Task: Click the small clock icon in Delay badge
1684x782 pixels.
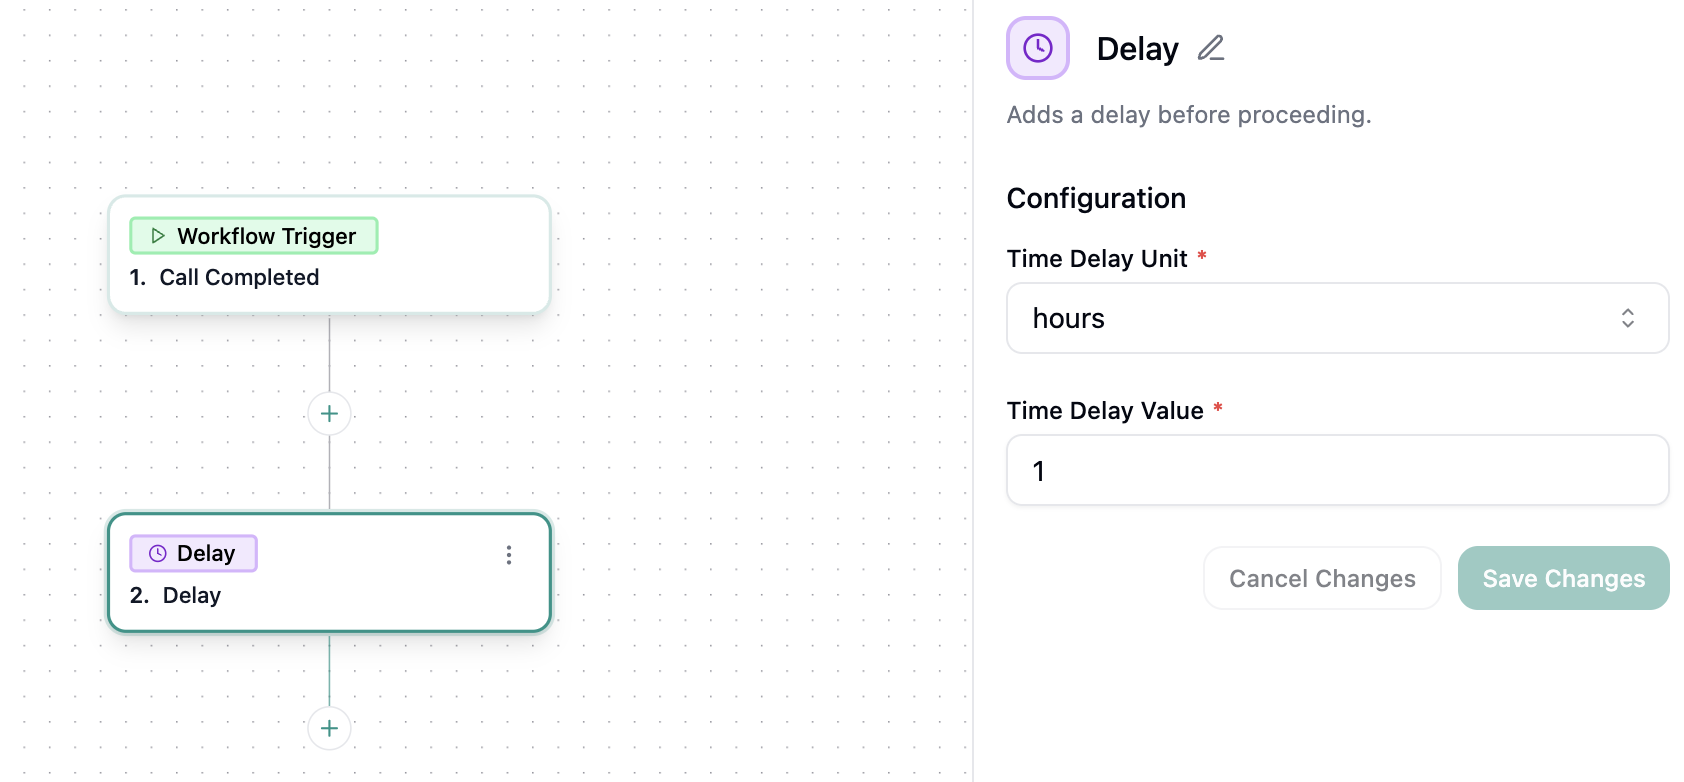Action: click(158, 554)
